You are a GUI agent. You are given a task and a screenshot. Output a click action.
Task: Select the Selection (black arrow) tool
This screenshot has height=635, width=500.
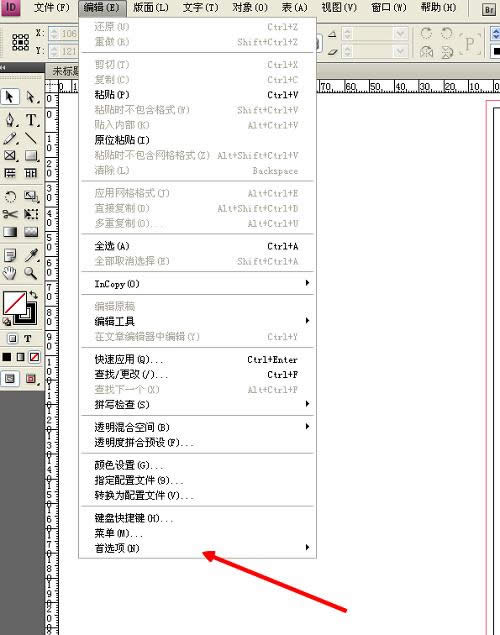pos(10,97)
